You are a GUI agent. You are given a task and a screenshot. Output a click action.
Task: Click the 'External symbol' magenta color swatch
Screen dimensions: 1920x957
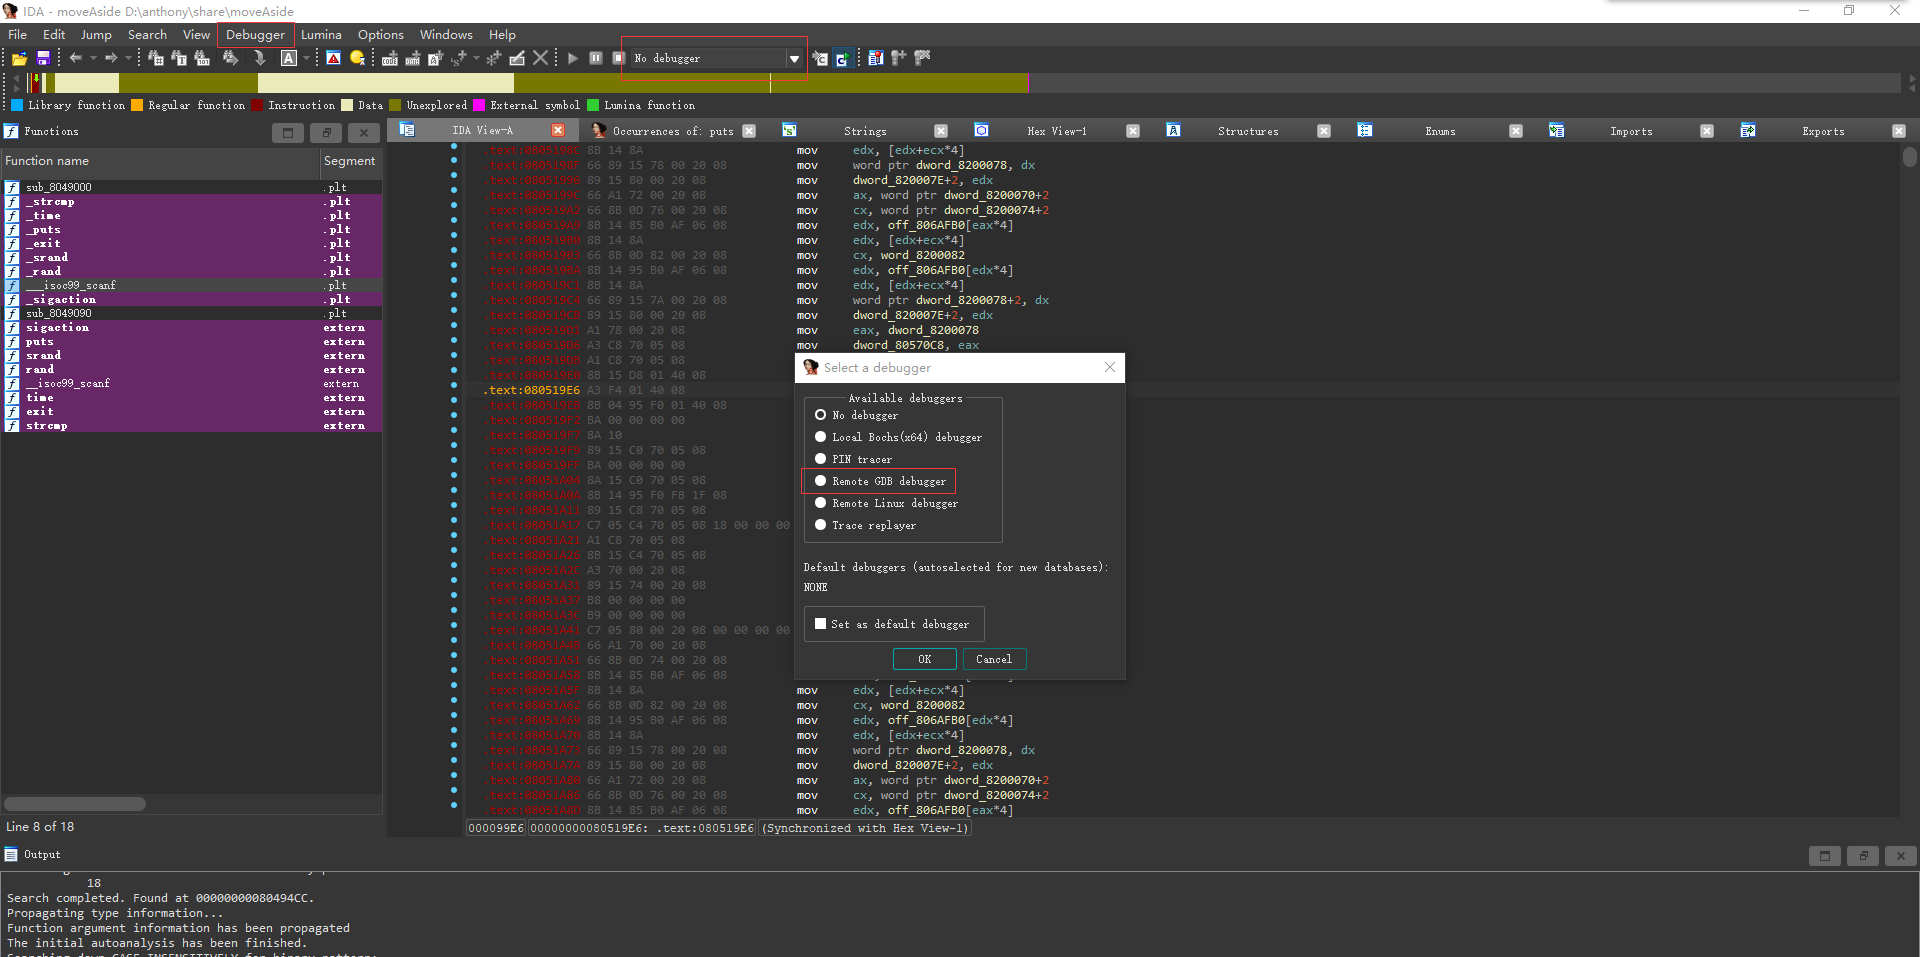pos(479,105)
